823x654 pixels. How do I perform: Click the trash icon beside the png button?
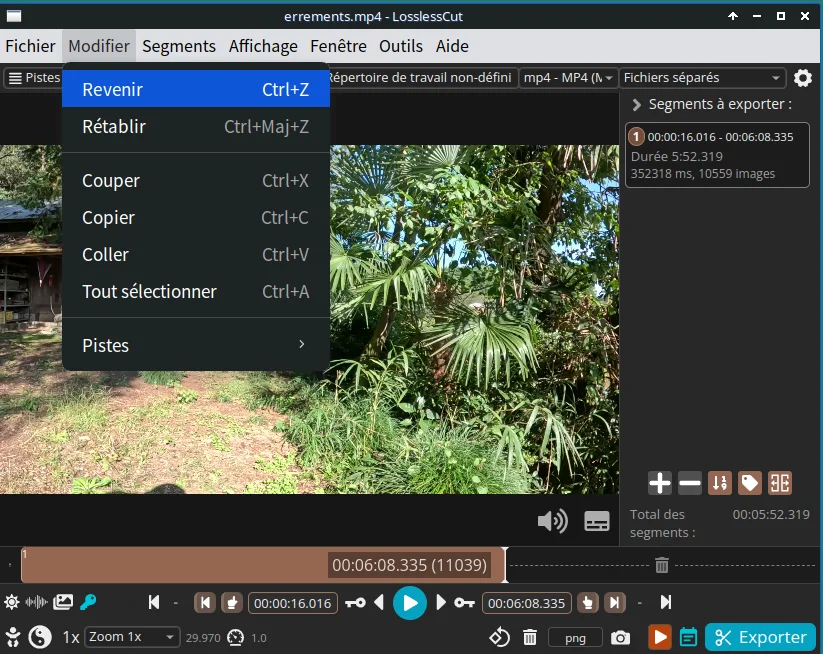[x=530, y=637]
